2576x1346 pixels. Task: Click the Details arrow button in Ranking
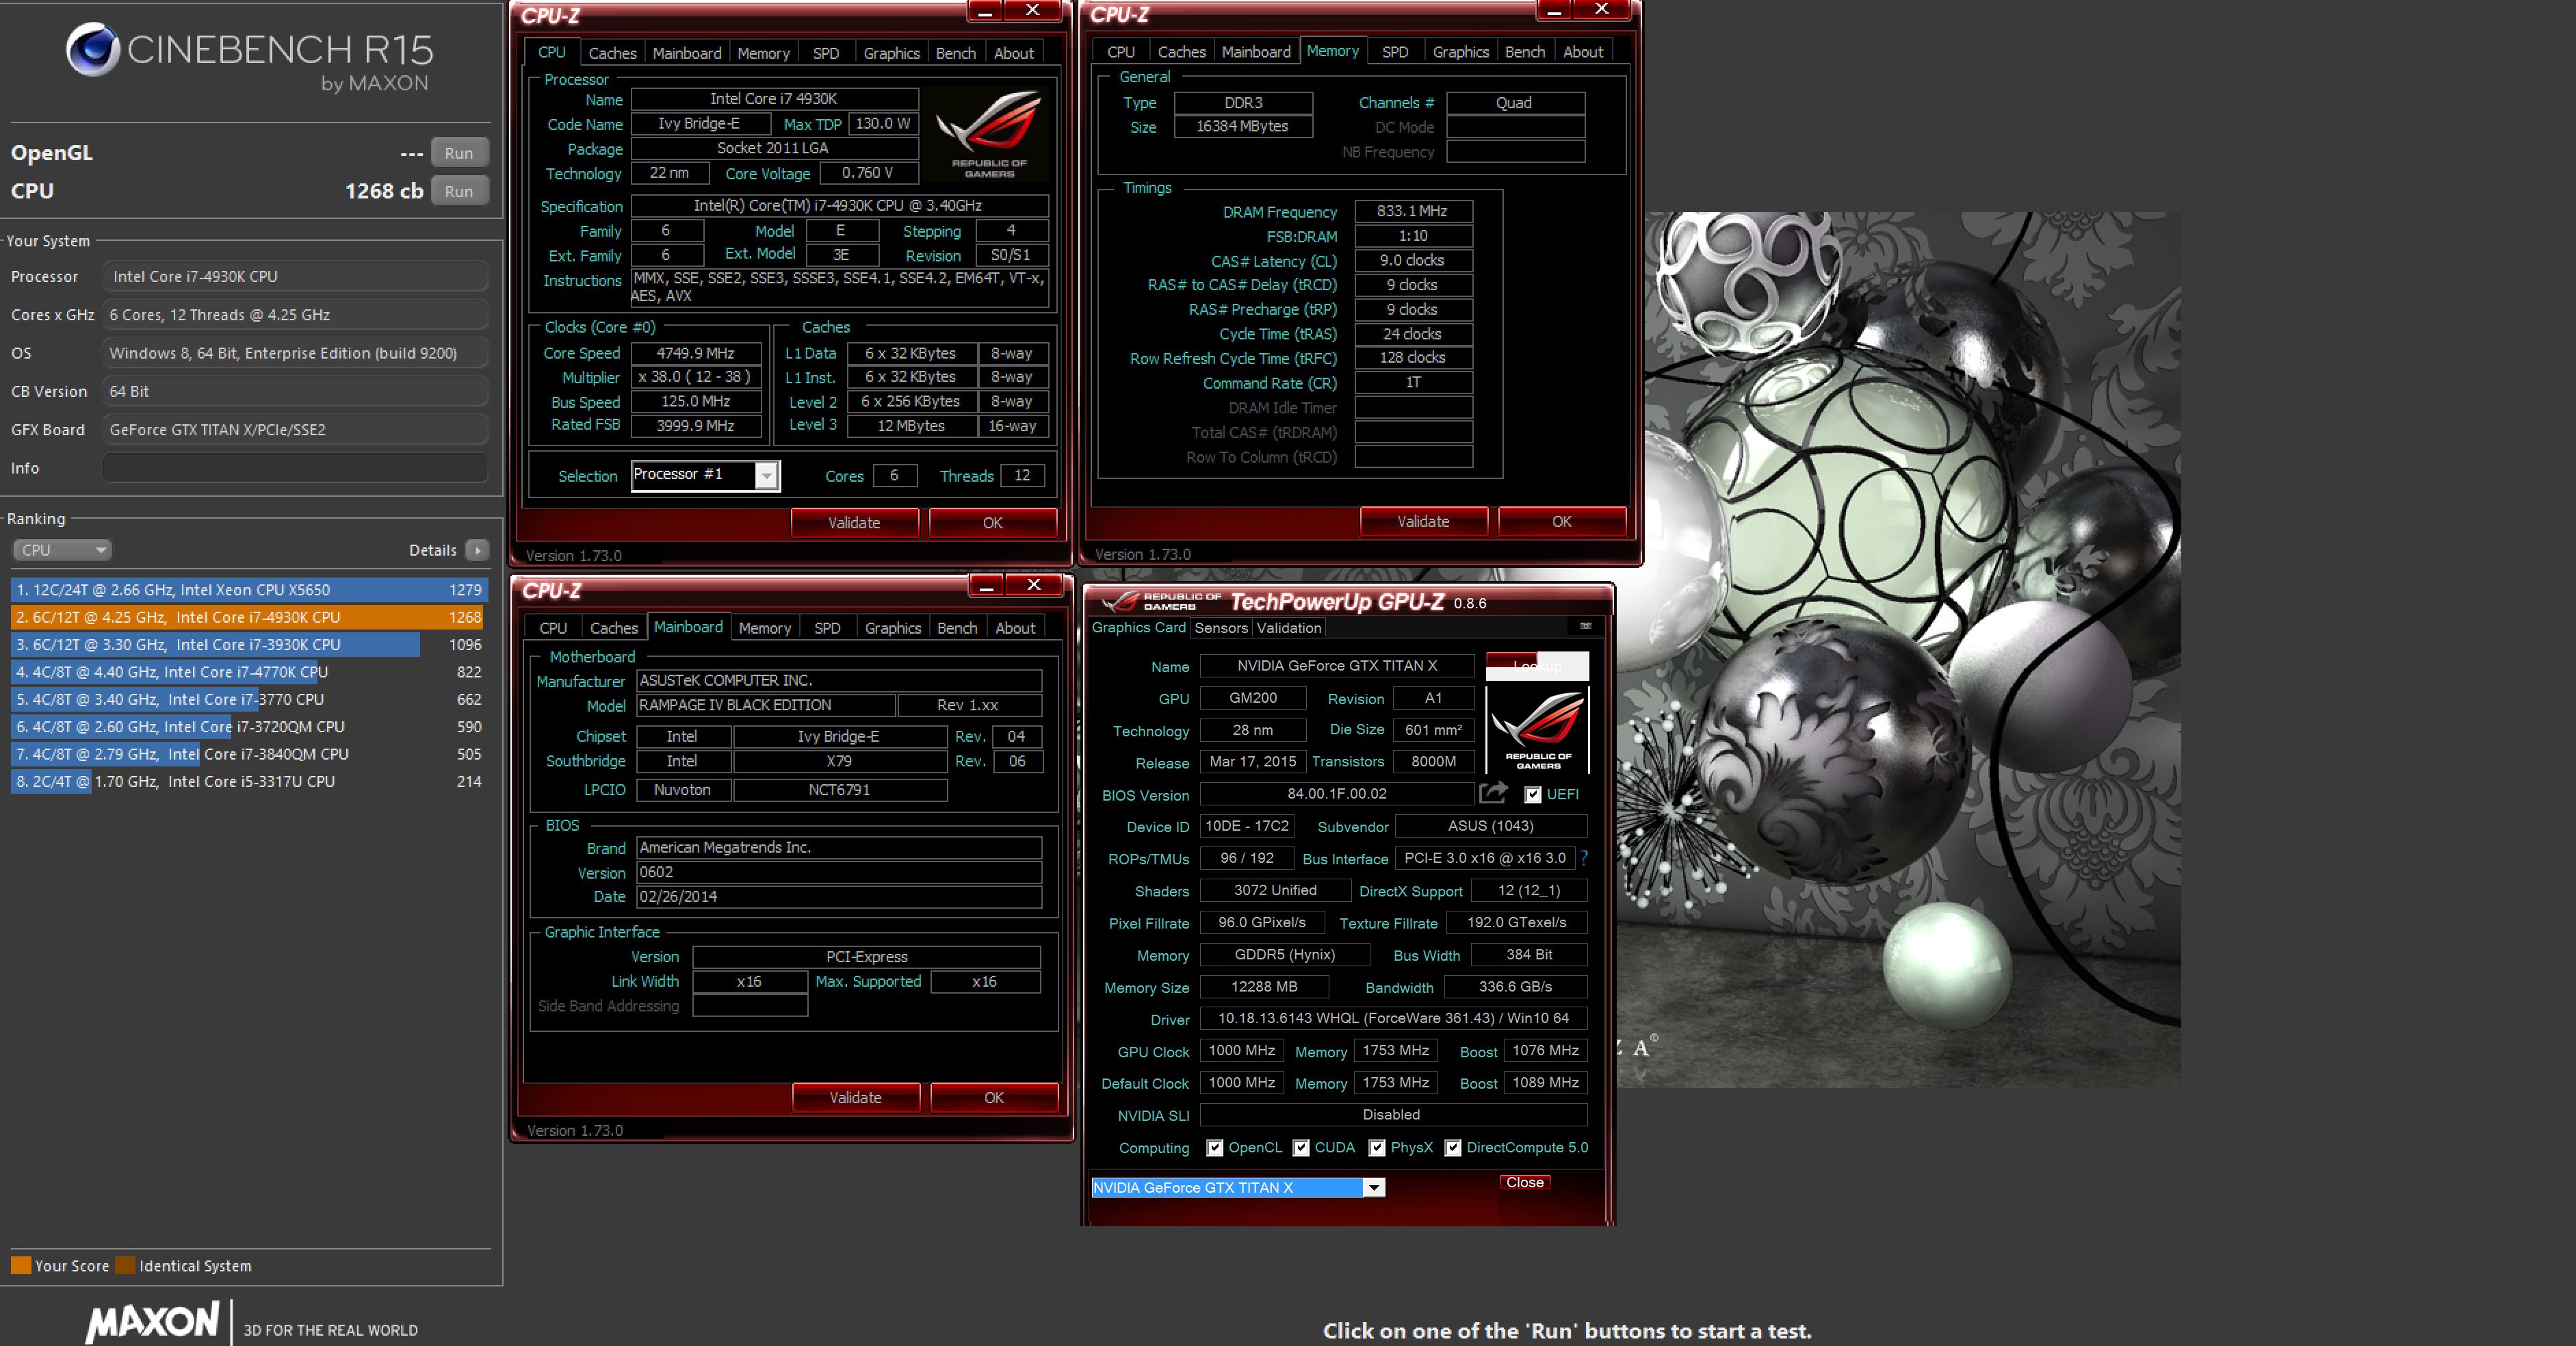click(x=477, y=550)
